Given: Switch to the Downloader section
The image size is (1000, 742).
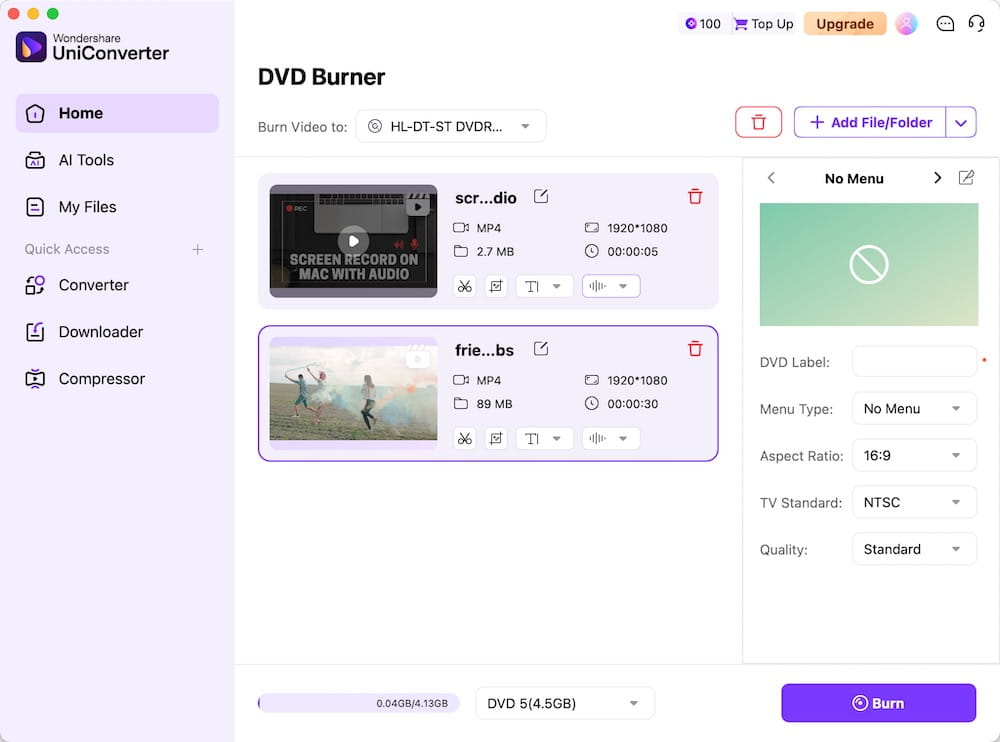Looking at the screenshot, I should click(100, 331).
